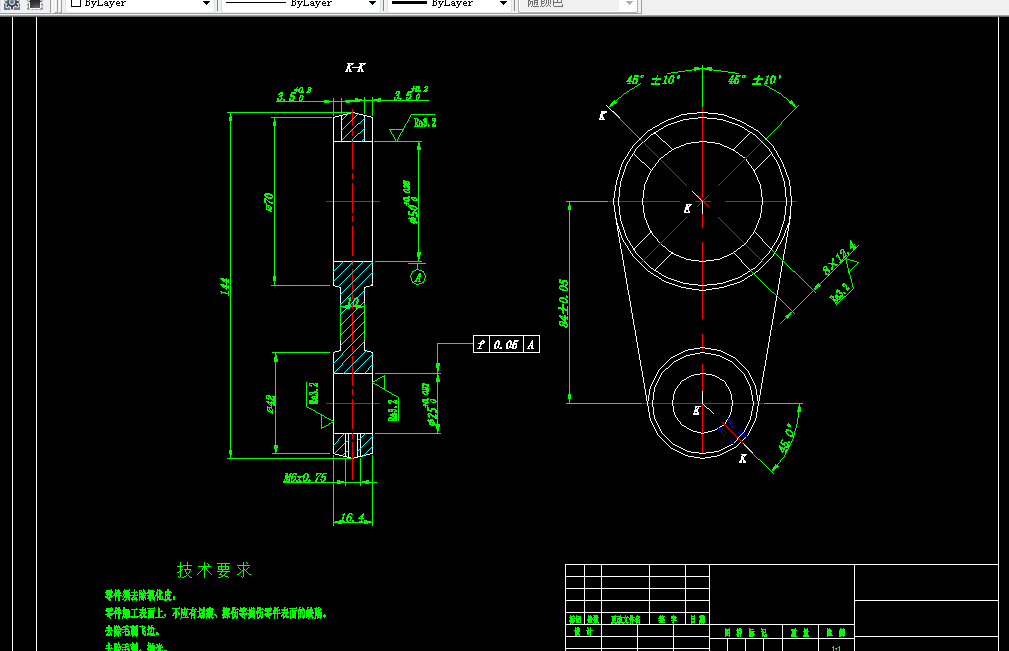The image size is (1009, 651).
Task: Open the linetype ByLayer dropdown
Action: coord(300,4)
